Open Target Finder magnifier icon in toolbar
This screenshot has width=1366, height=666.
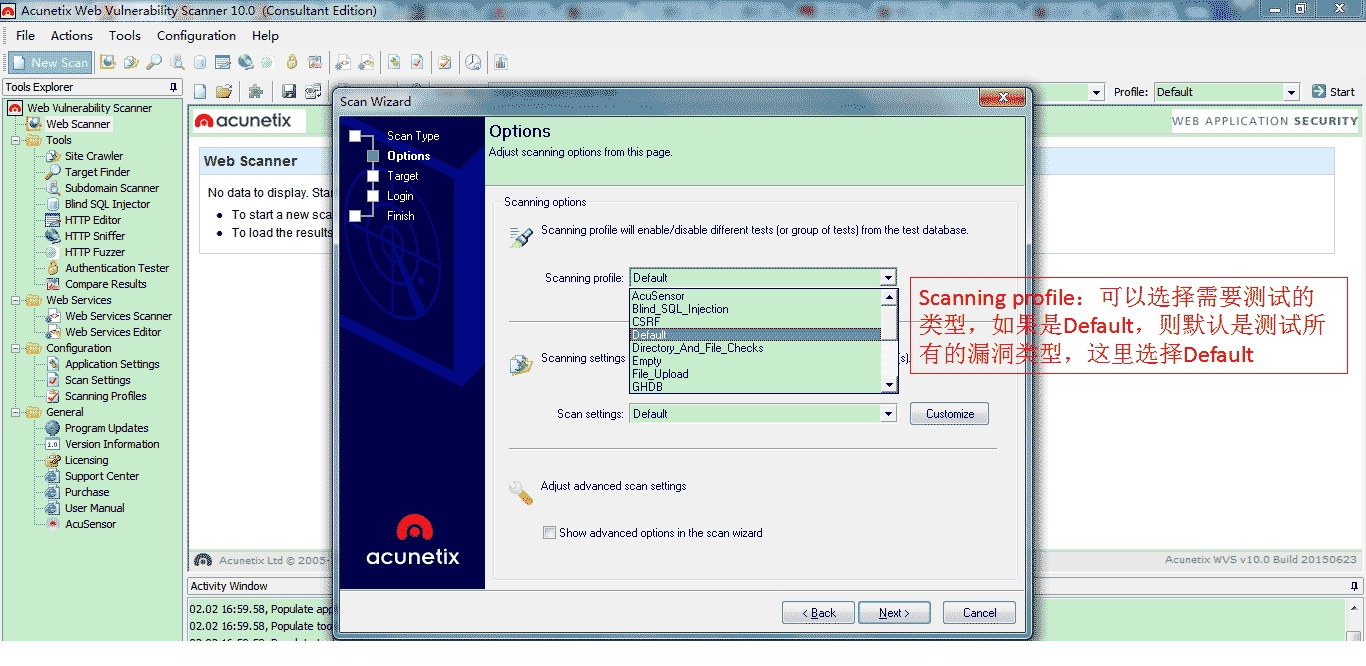pos(154,62)
